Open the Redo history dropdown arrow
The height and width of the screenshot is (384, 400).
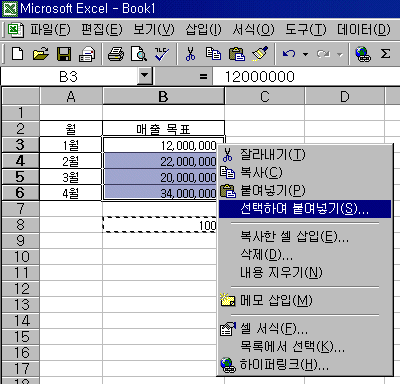coord(339,54)
